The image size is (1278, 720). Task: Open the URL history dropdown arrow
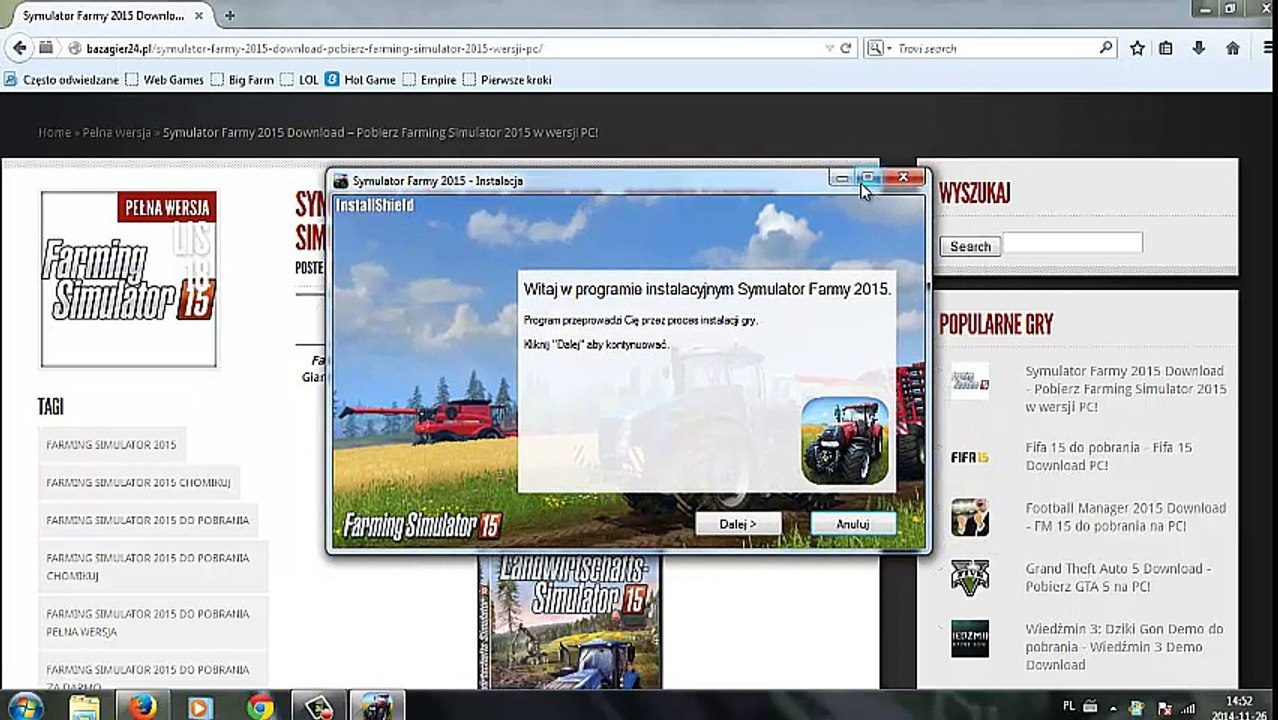click(829, 48)
